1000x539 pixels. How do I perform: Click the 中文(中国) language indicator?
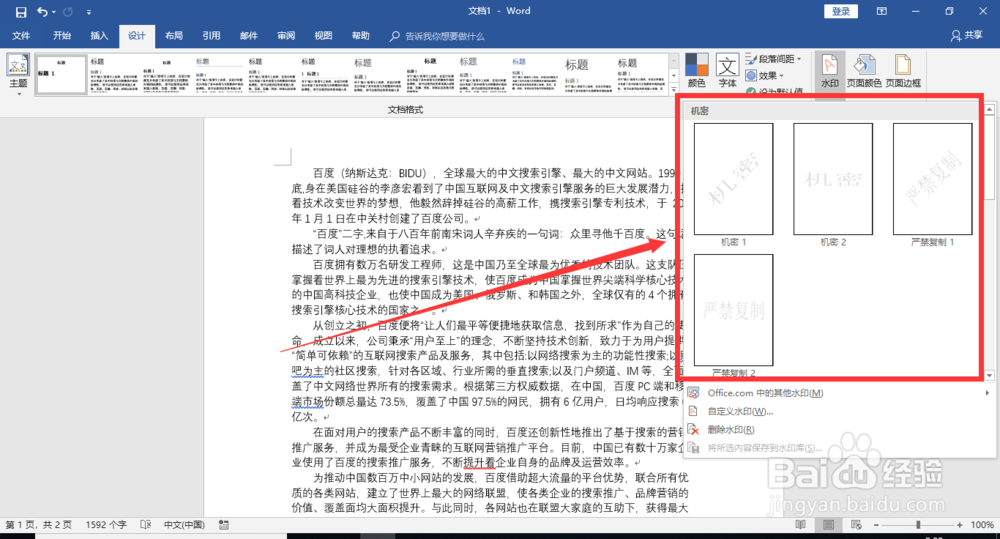[184, 525]
